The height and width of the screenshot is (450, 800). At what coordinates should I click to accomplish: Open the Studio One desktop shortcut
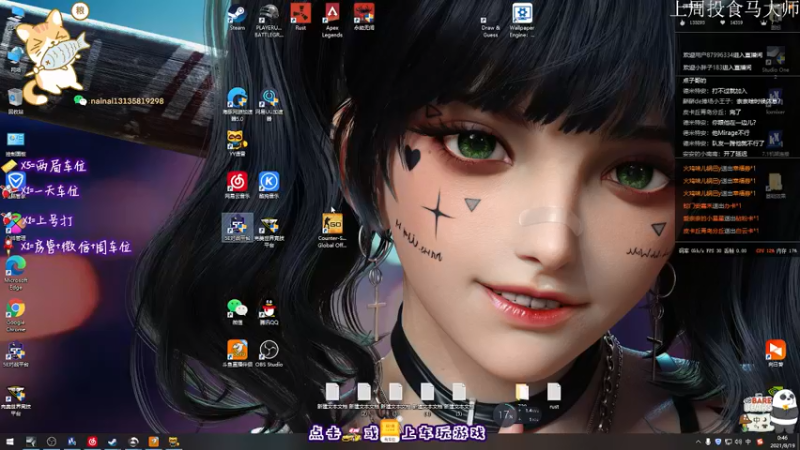tap(776, 60)
